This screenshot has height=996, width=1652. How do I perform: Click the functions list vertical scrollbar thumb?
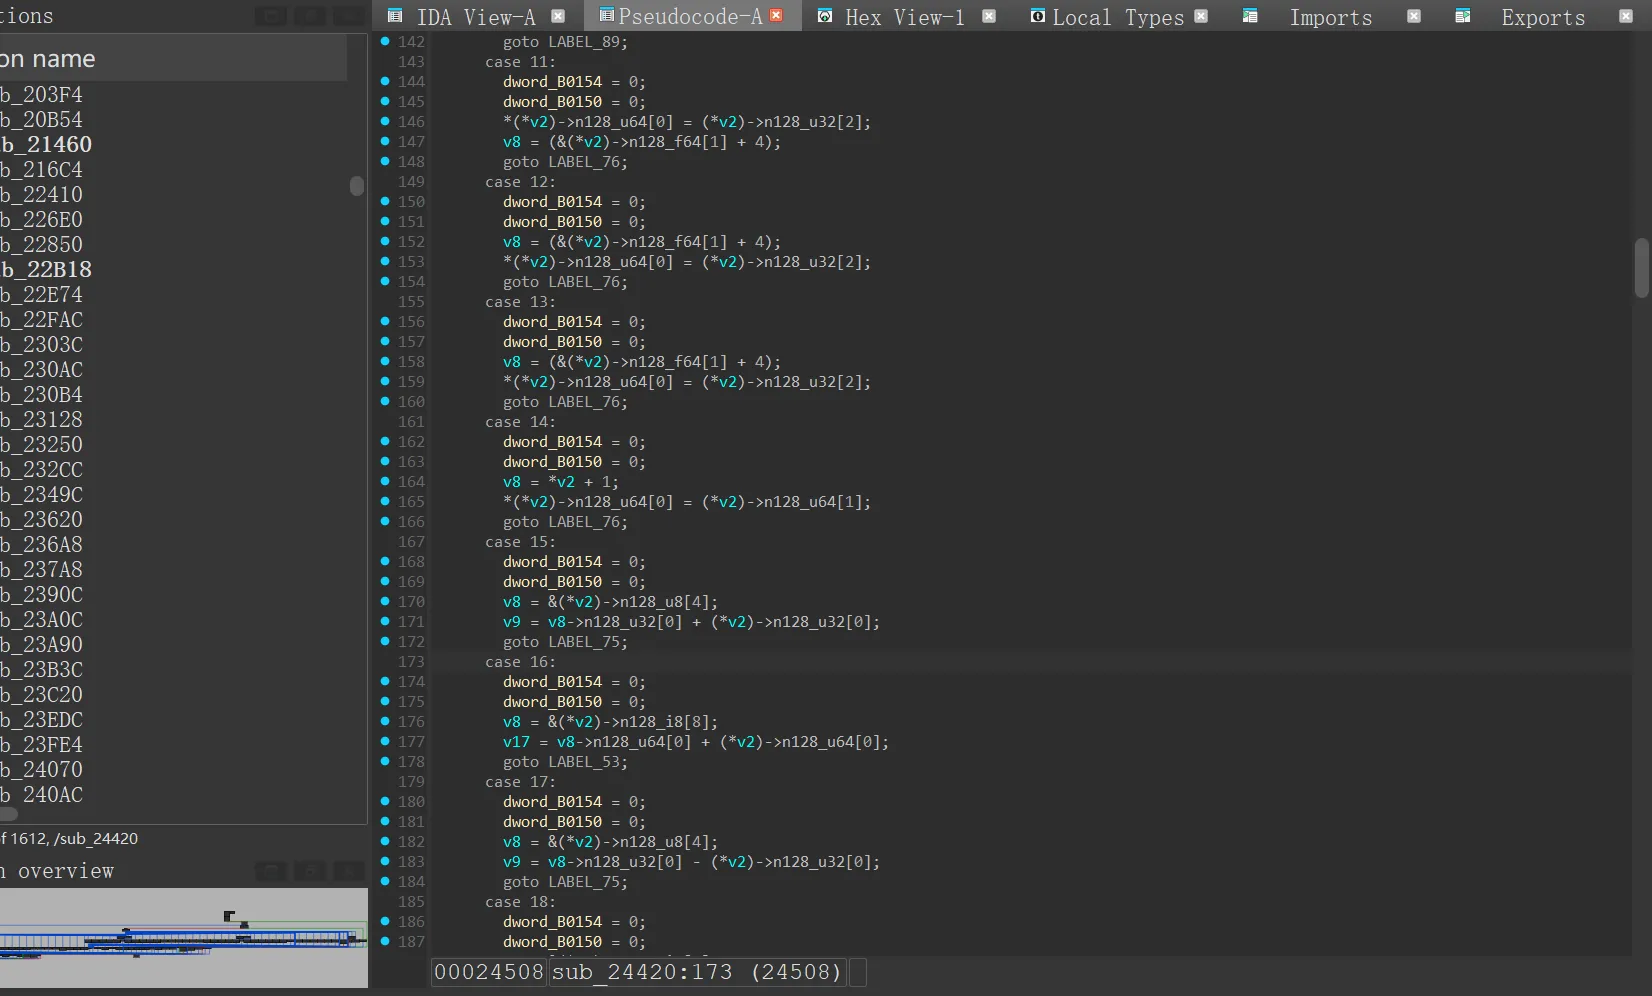click(x=357, y=186)
